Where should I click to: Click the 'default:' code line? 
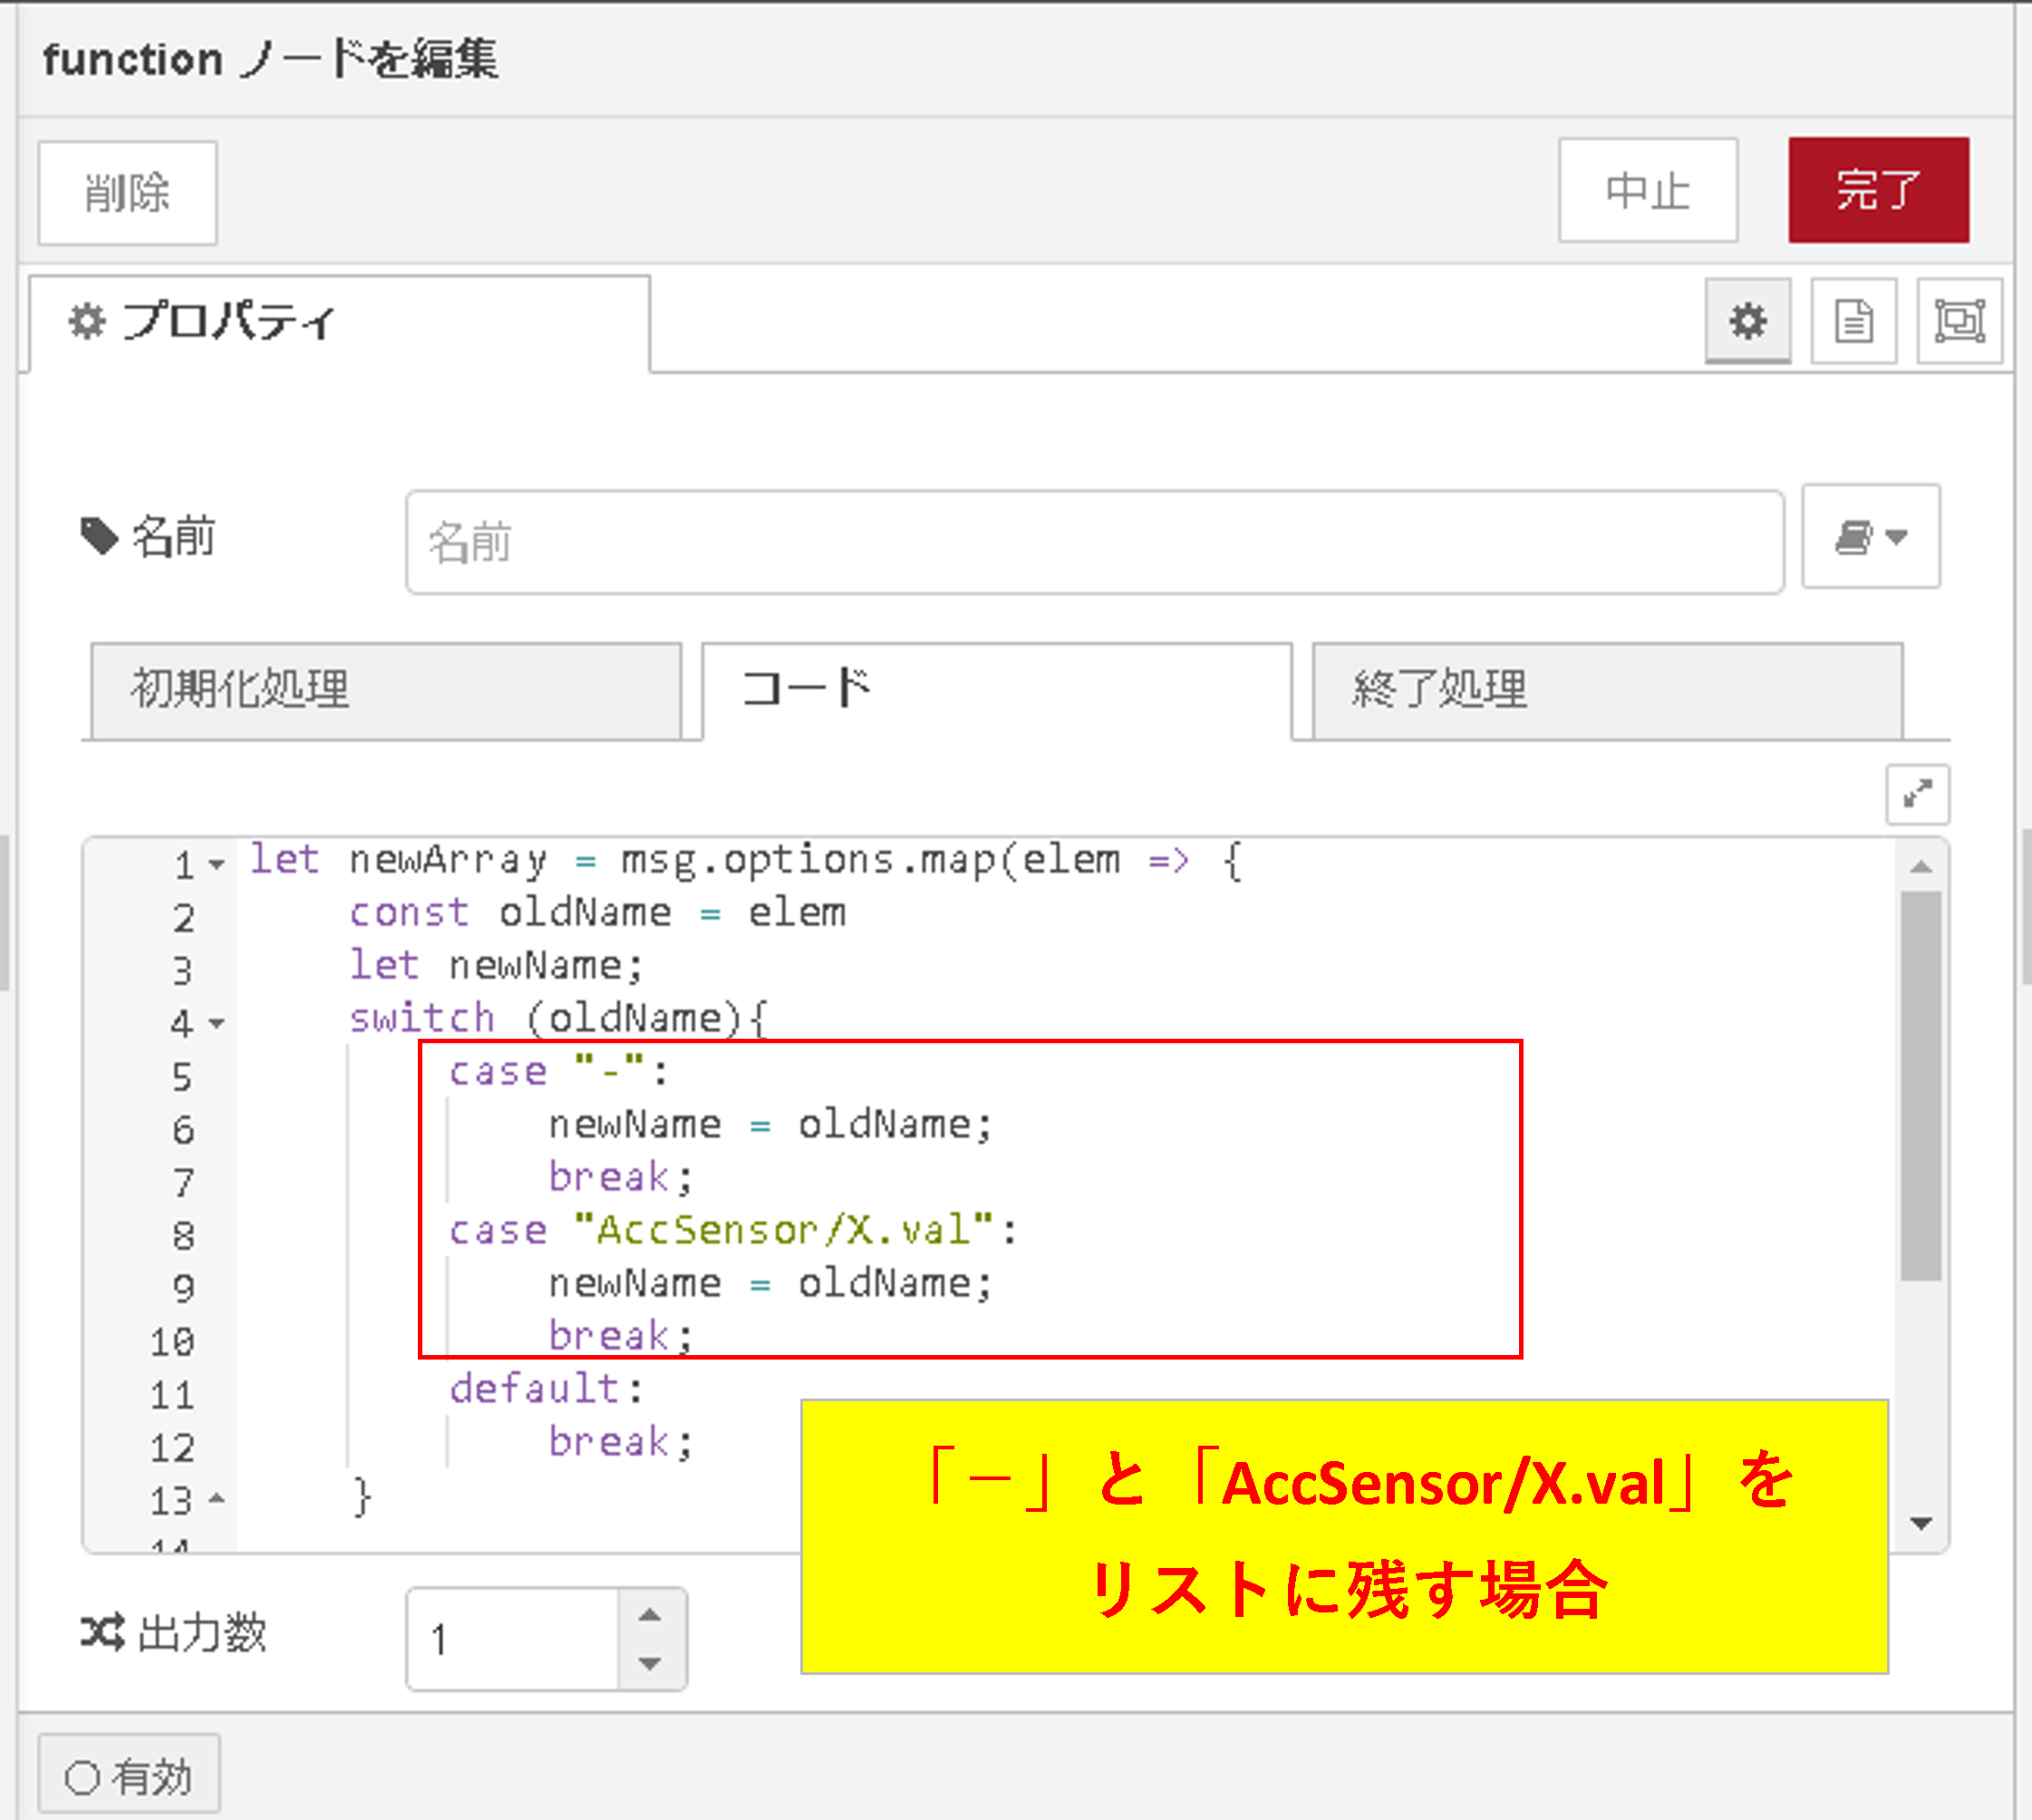(546, 1389)
